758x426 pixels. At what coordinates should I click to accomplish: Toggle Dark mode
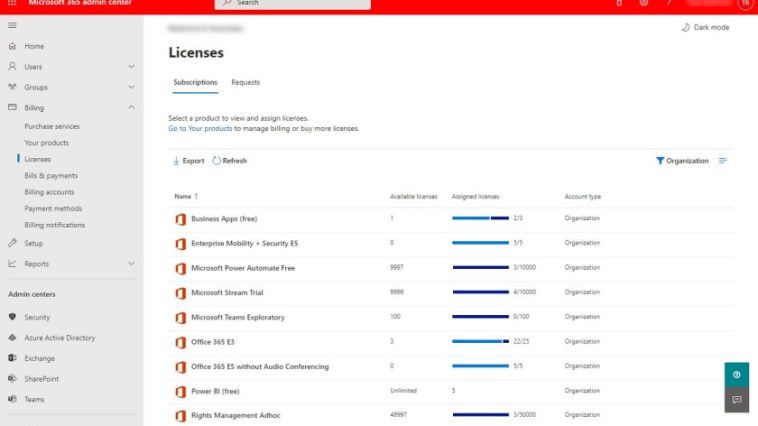705,27
